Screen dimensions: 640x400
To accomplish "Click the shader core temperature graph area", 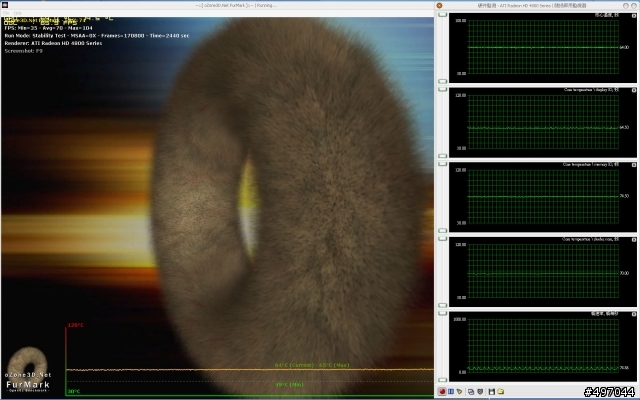I will (x=543, y=271).
